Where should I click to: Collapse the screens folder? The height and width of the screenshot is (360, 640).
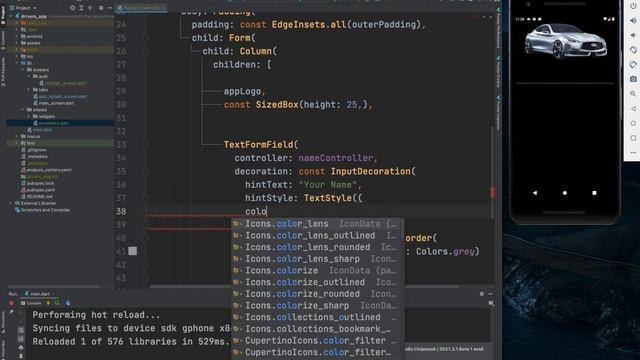(22, 70)
